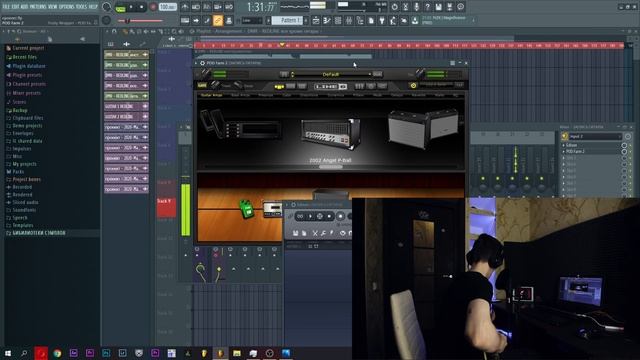Switch to Bass Amps tab in POD Farm
The width and height of the screenshot is (640, 360).
click(x=240, y=95)
